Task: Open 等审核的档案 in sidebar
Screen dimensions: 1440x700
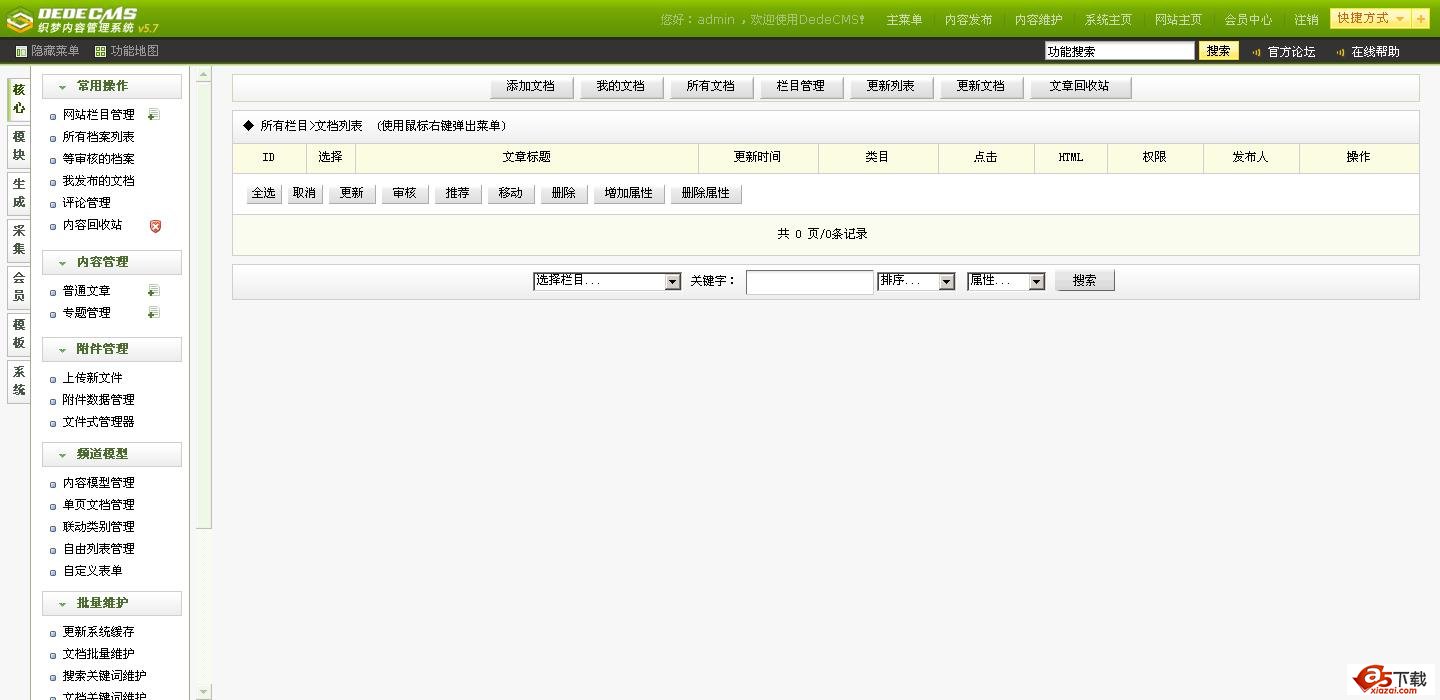Action: click(98, 160)
